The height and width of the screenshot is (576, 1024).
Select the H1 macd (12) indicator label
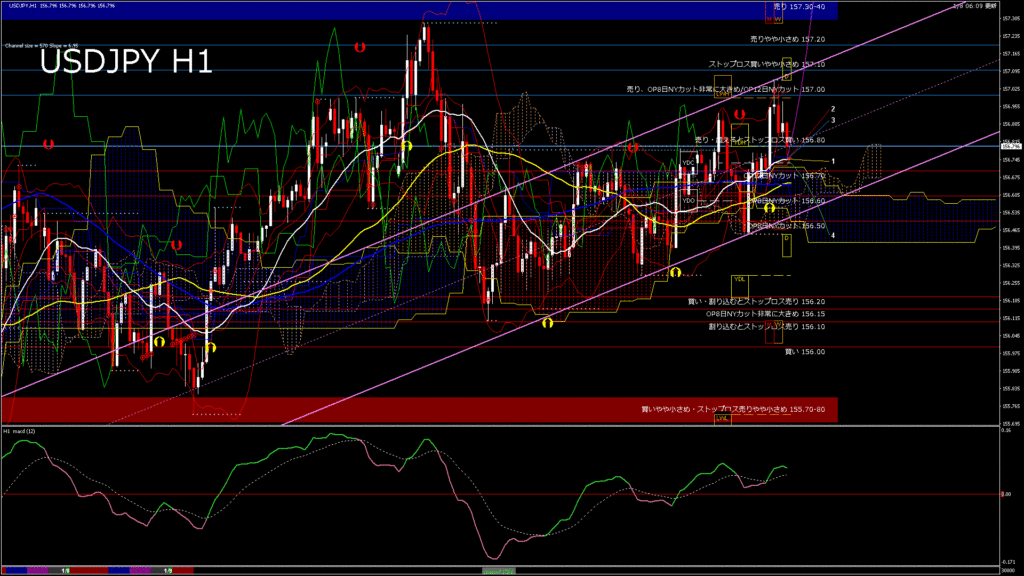20,431
